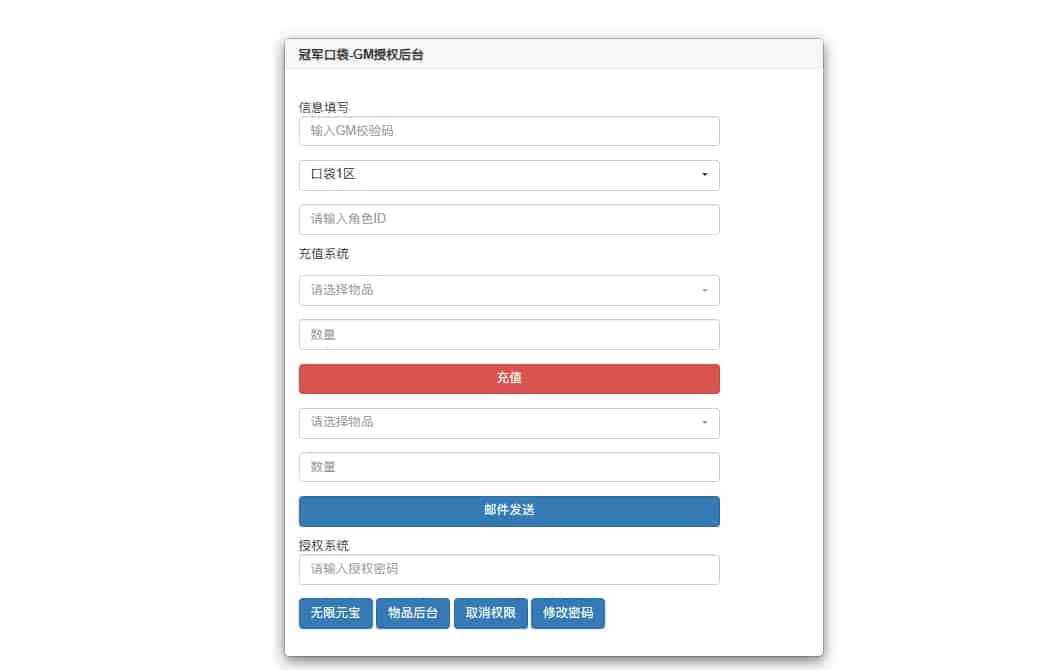Open 物品后台 via its button

[413, 613]
